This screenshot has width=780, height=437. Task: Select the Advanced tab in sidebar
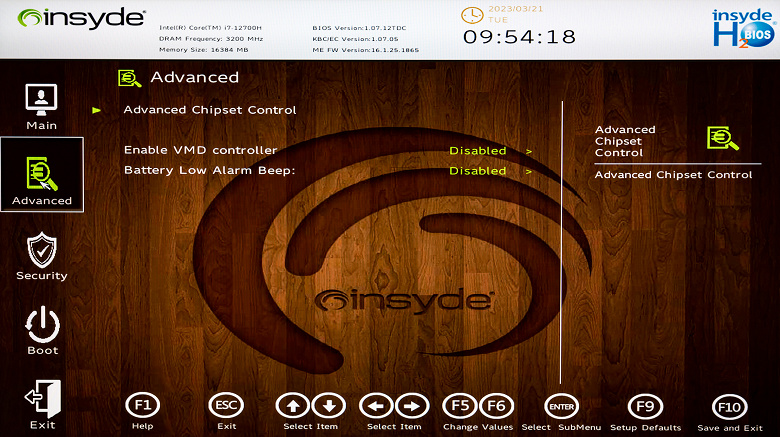(x=42, y=175)
